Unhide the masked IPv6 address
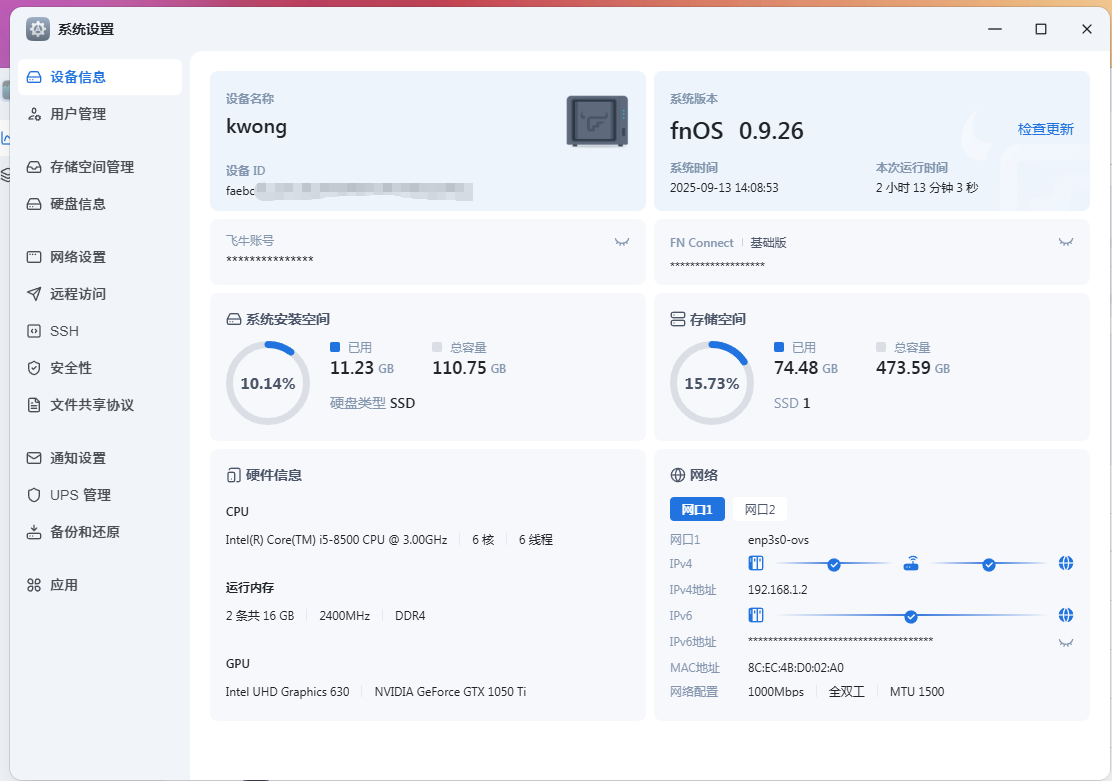Image resolution: width=1112 pixels, height=781 pixels. [1066, 642]
